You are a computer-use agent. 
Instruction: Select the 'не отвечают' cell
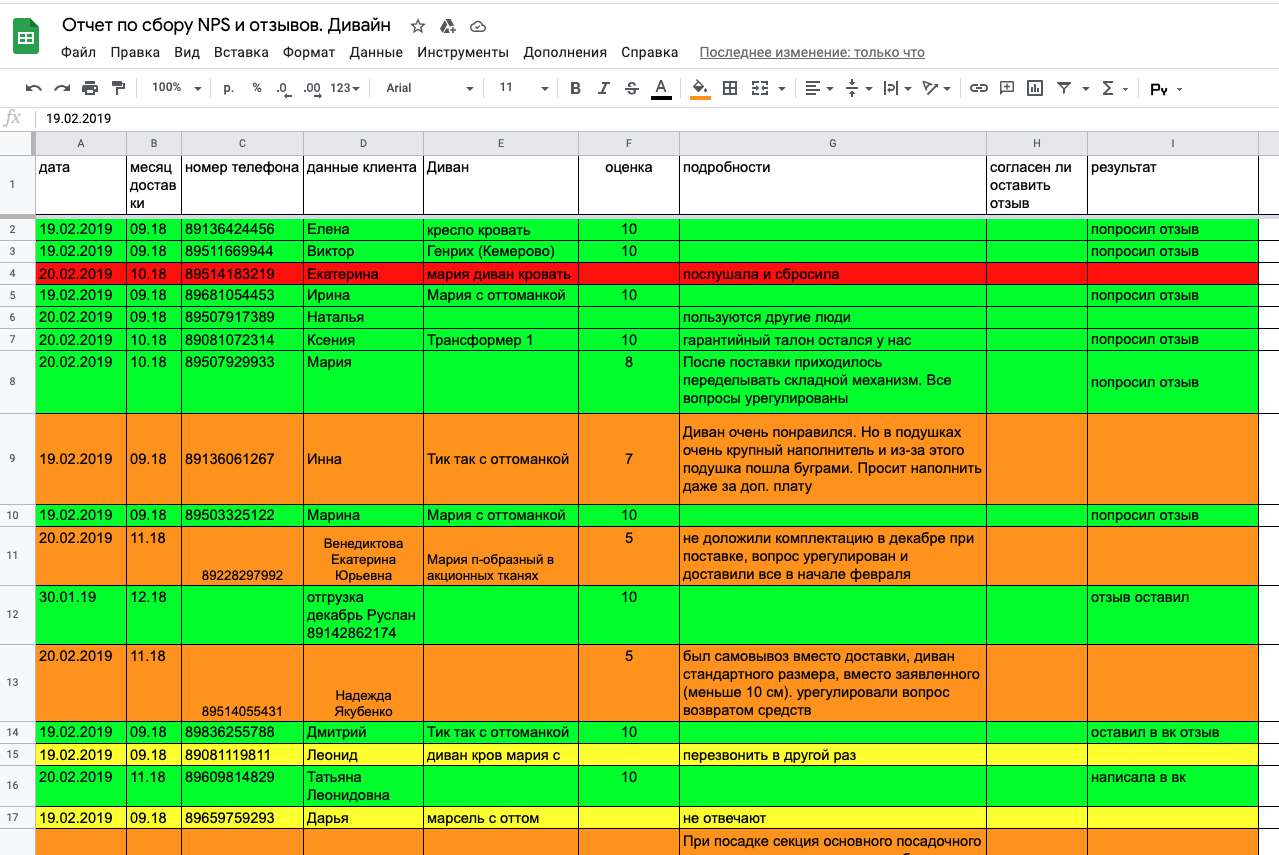tap(833, 818)
